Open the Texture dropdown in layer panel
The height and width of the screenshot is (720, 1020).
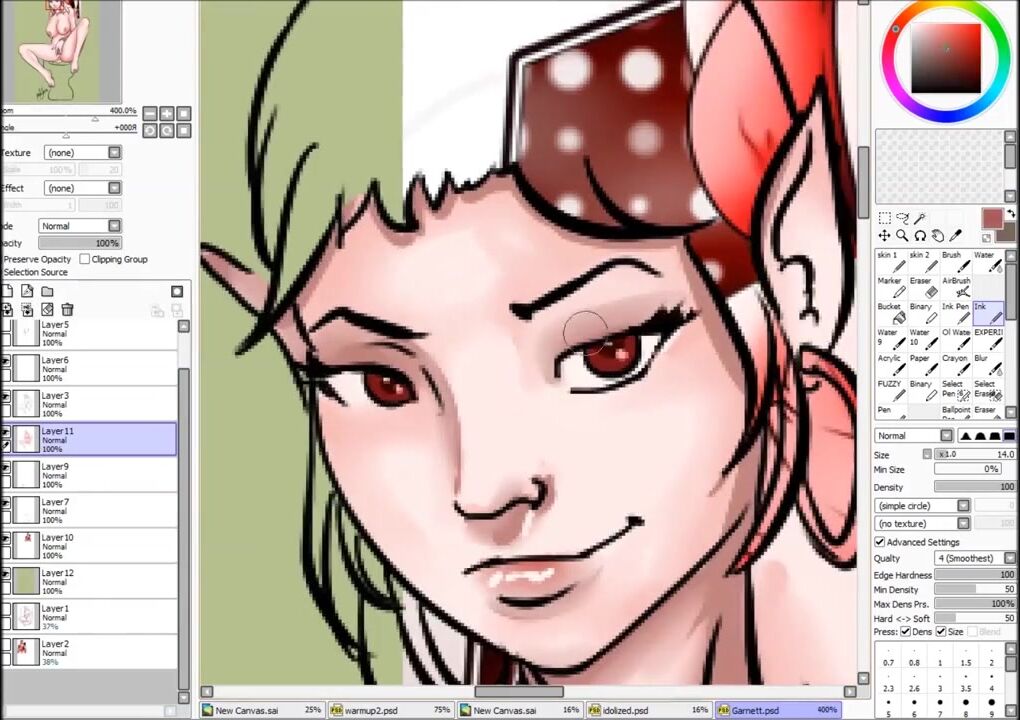point(82,153)
